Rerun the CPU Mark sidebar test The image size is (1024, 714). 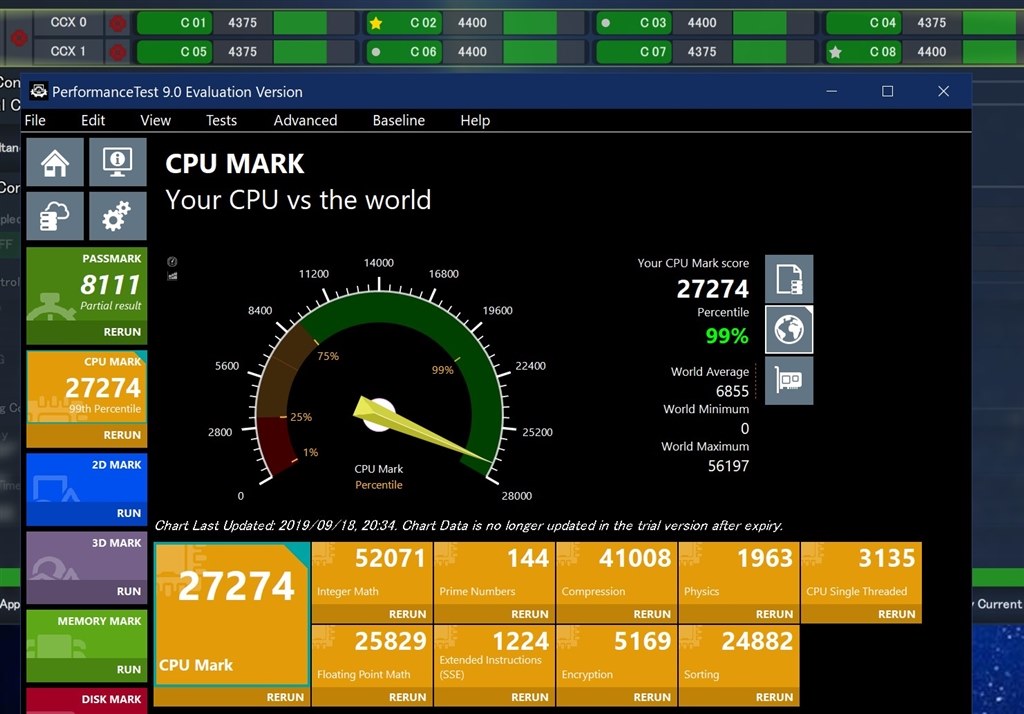[122, 435]
